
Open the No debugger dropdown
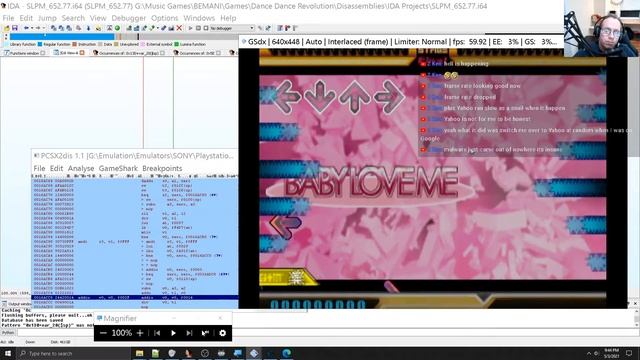(x=232, y=28)
